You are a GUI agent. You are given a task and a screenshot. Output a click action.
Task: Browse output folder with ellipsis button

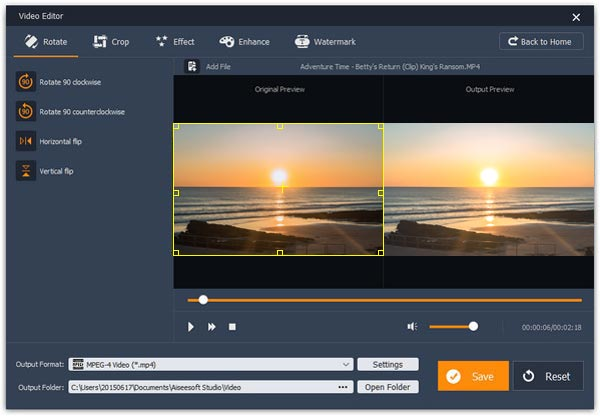[x=343, y=387]
